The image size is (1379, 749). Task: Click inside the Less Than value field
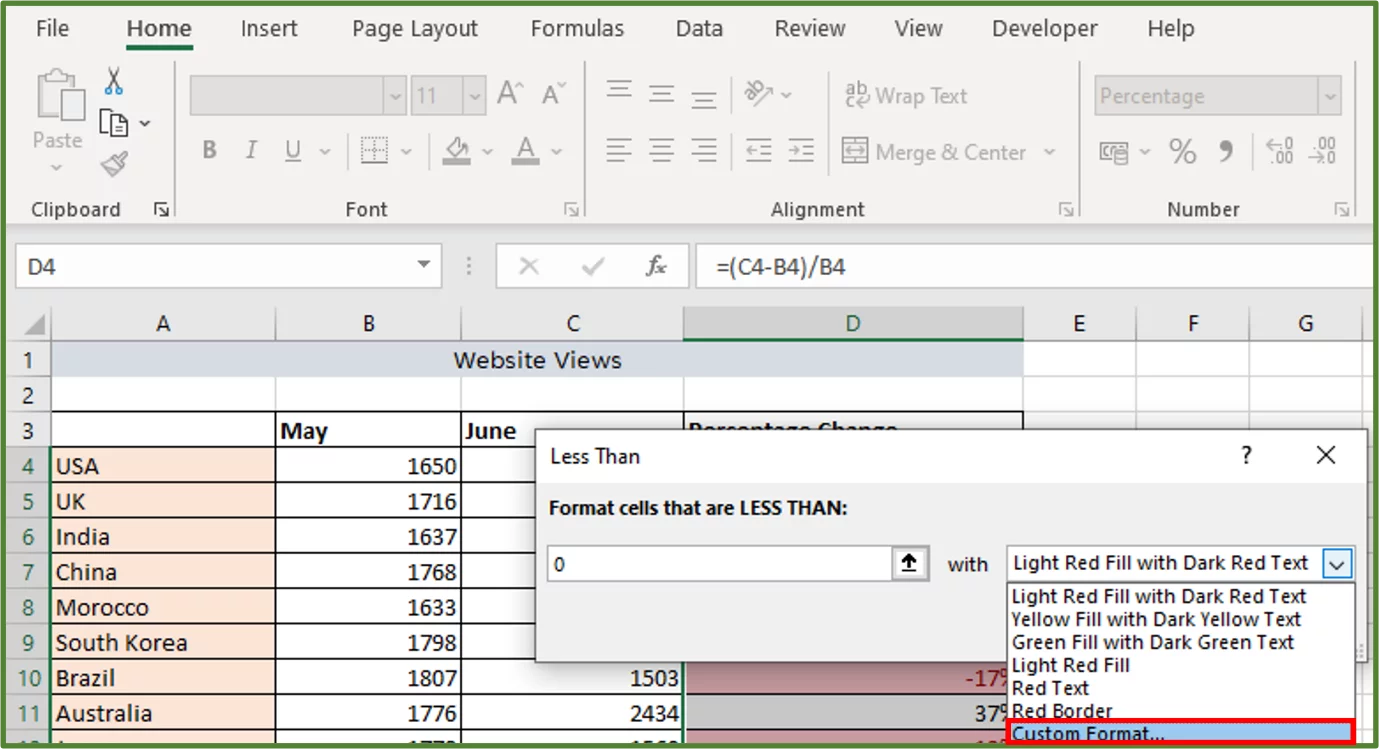coord(718,563)
